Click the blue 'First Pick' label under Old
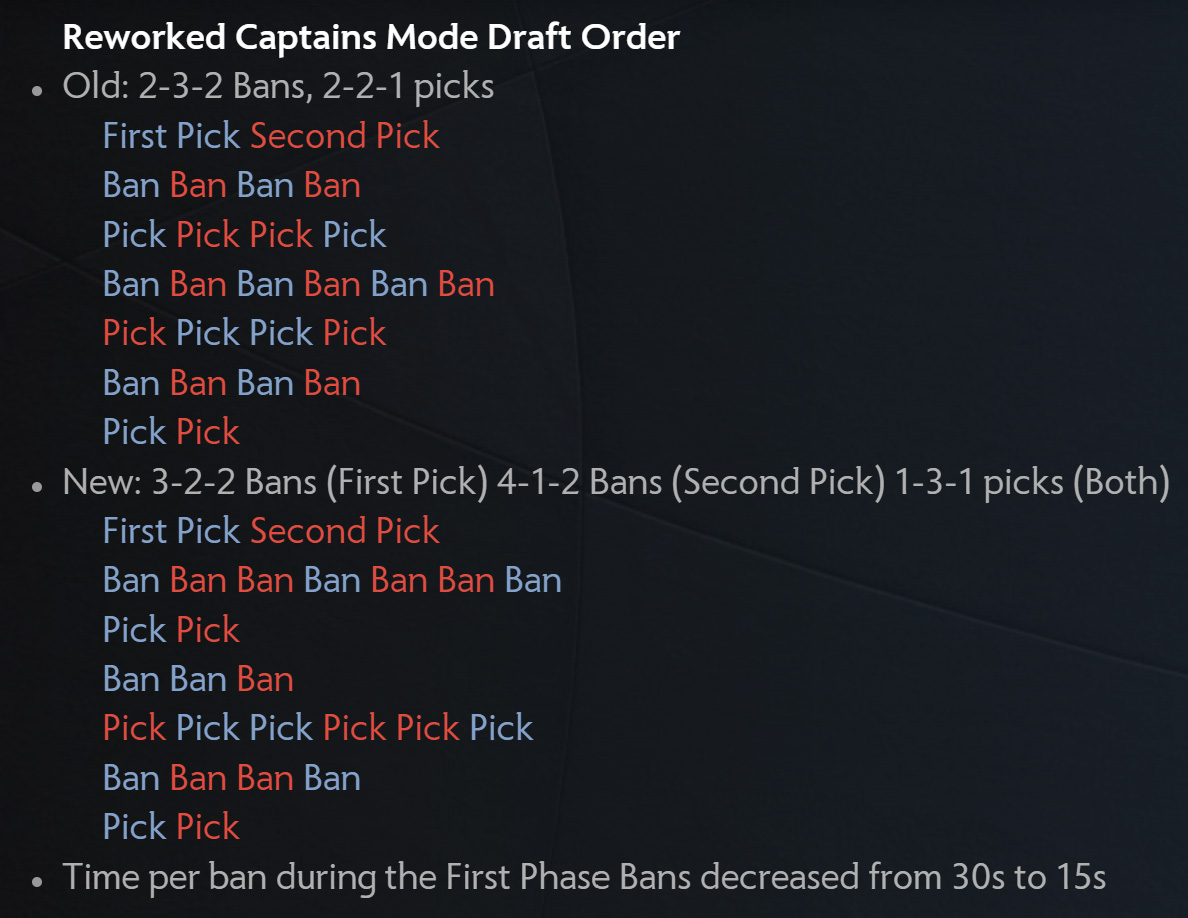1188x918 pixels. point(171,136)
